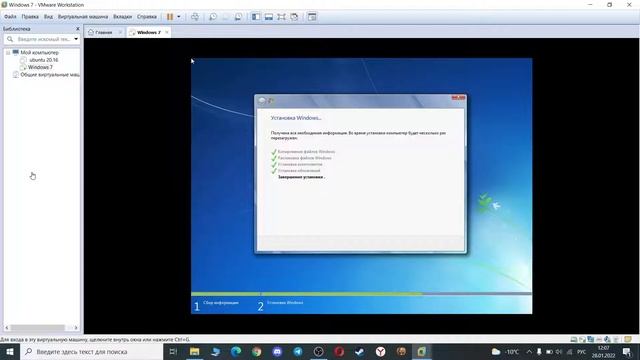Click the taskbar search box
Image resolution: width=640 pixels, height=360 pixels.
(x=91, y=351)
